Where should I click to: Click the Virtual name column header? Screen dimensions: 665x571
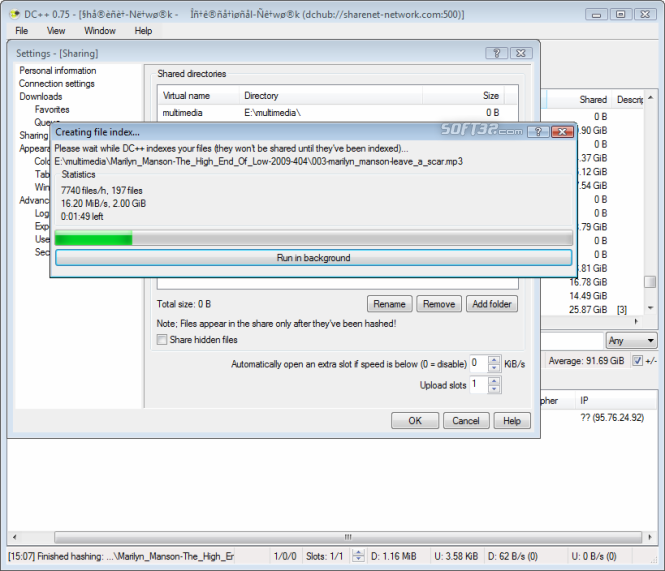(198, 95)
